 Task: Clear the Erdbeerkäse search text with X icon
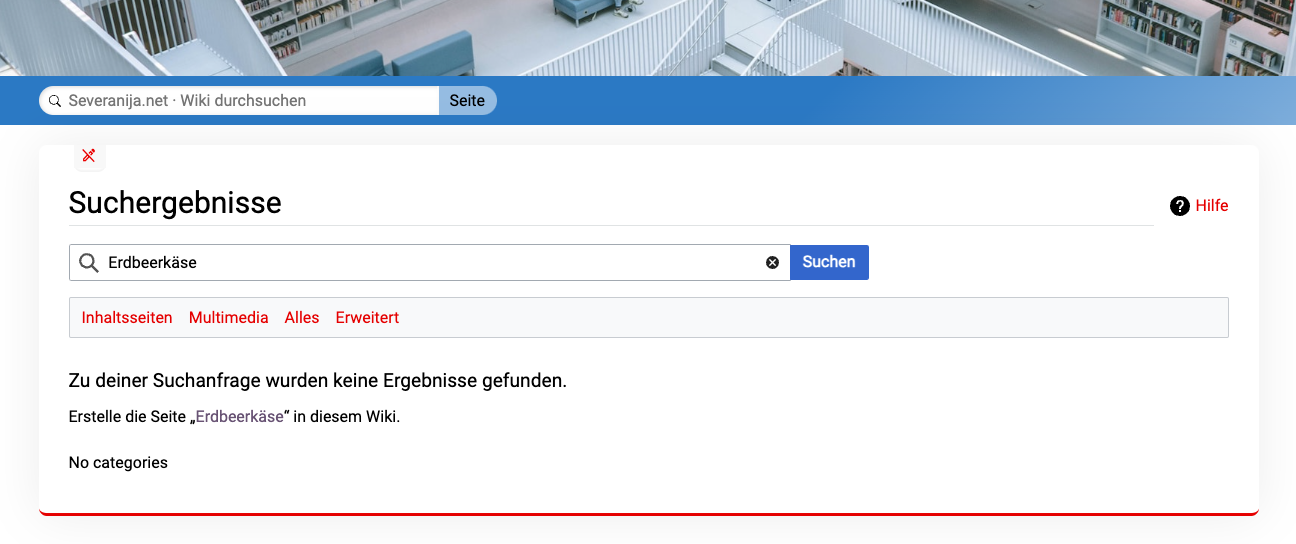pos(772,262)
